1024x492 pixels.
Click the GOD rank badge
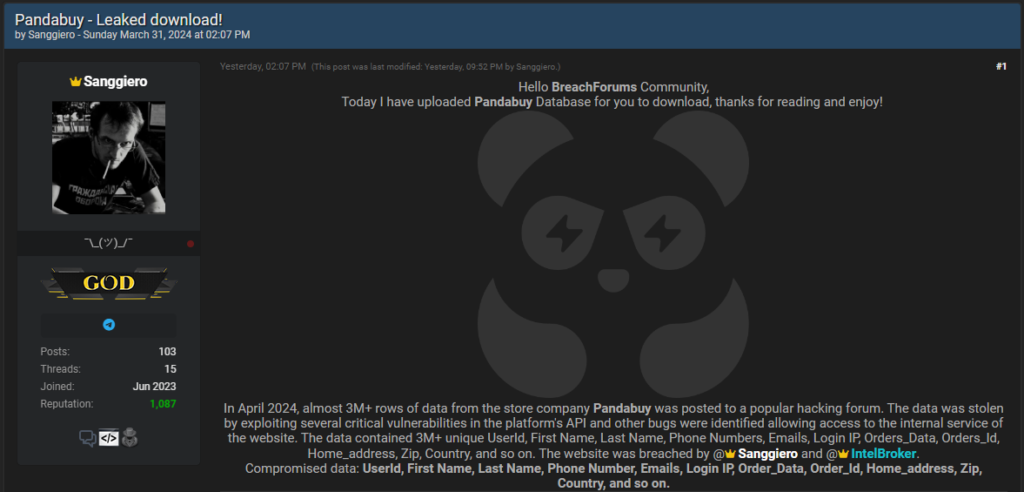pos(108,283)
